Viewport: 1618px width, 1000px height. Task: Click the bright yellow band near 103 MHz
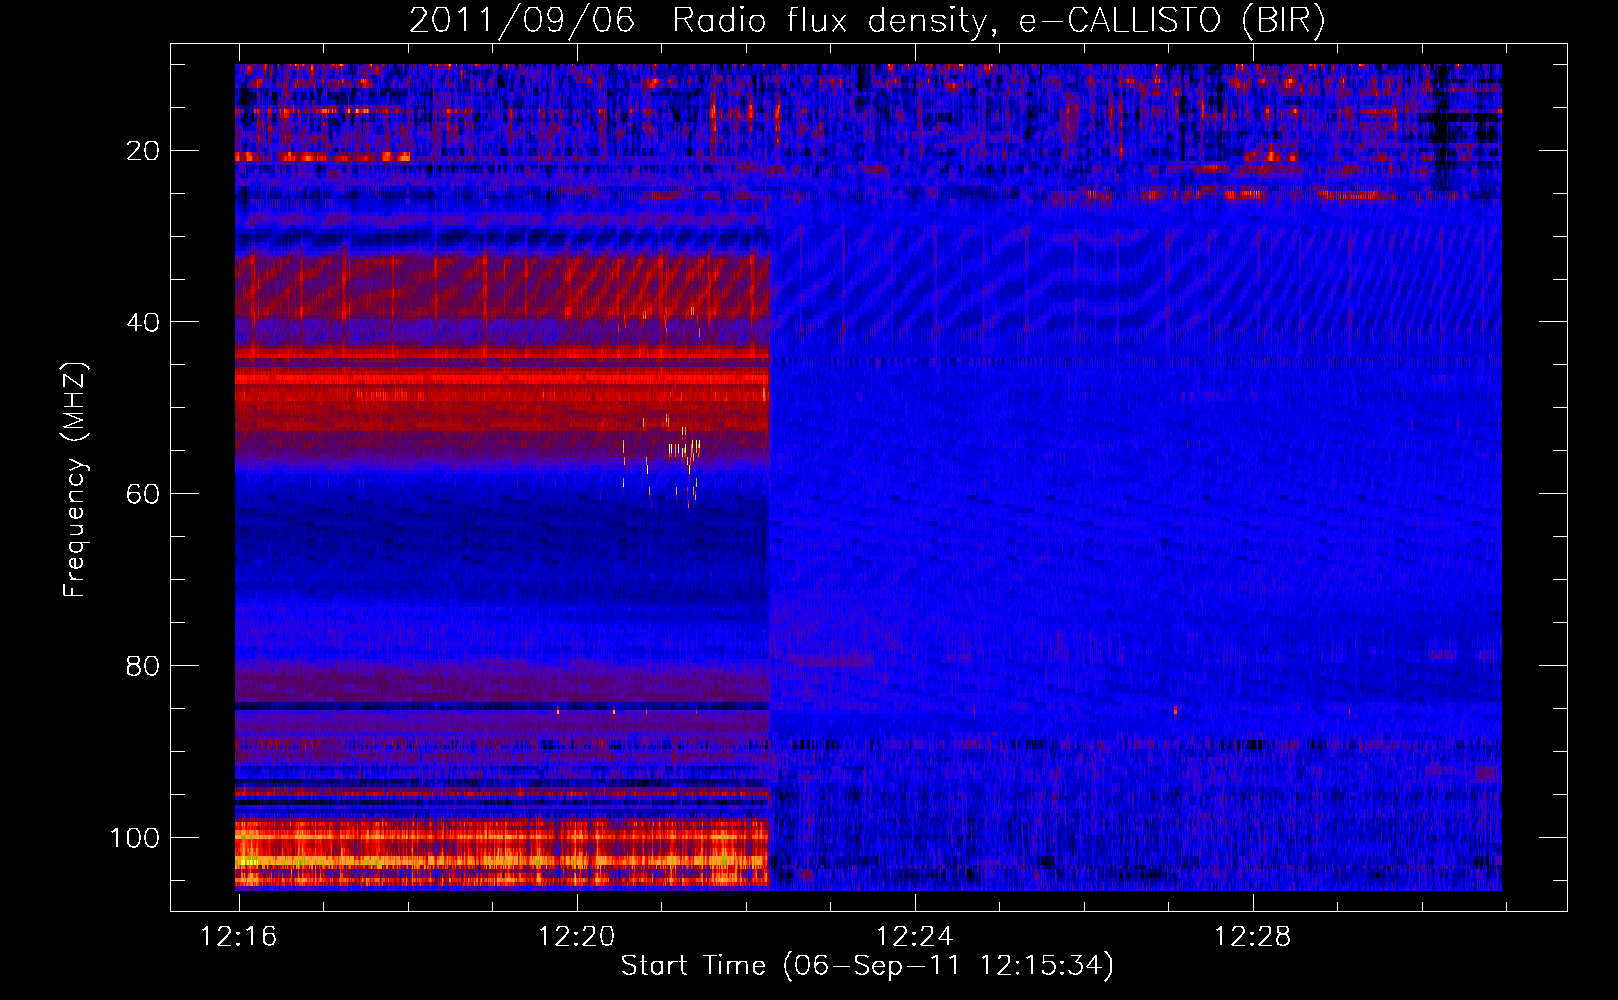(502, 860)
